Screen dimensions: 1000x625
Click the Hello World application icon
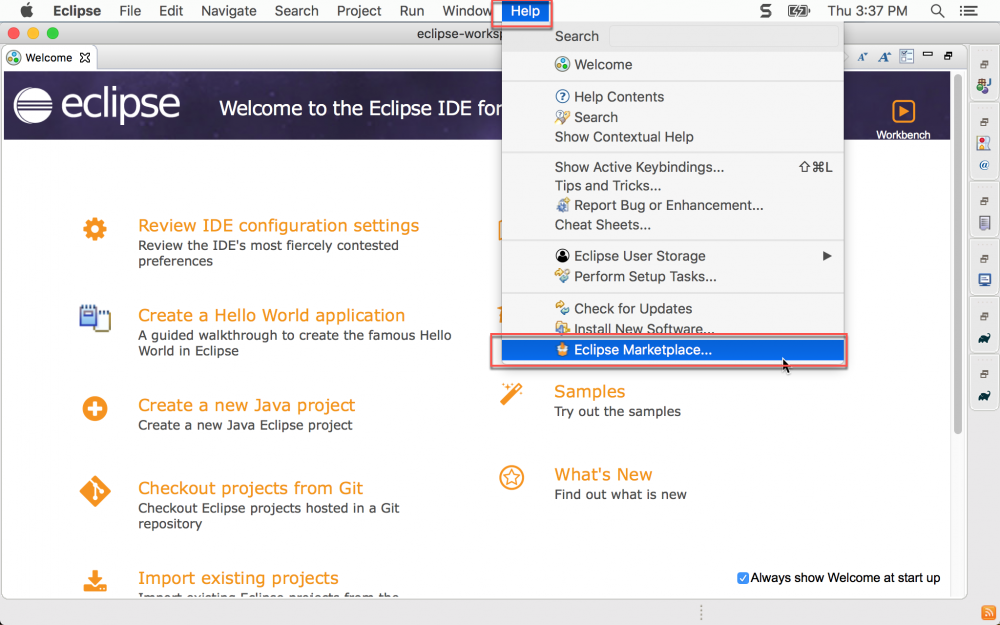tap(95, 318)
